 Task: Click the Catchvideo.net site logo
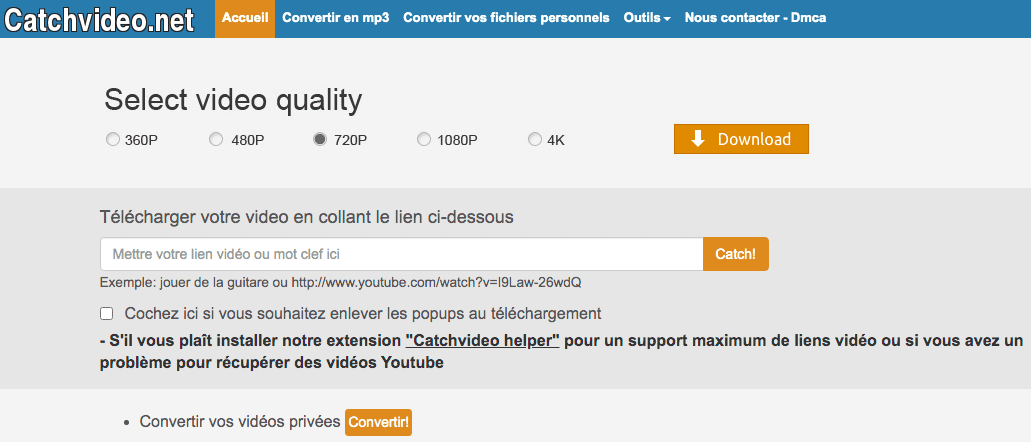click(x=100, y=20)
